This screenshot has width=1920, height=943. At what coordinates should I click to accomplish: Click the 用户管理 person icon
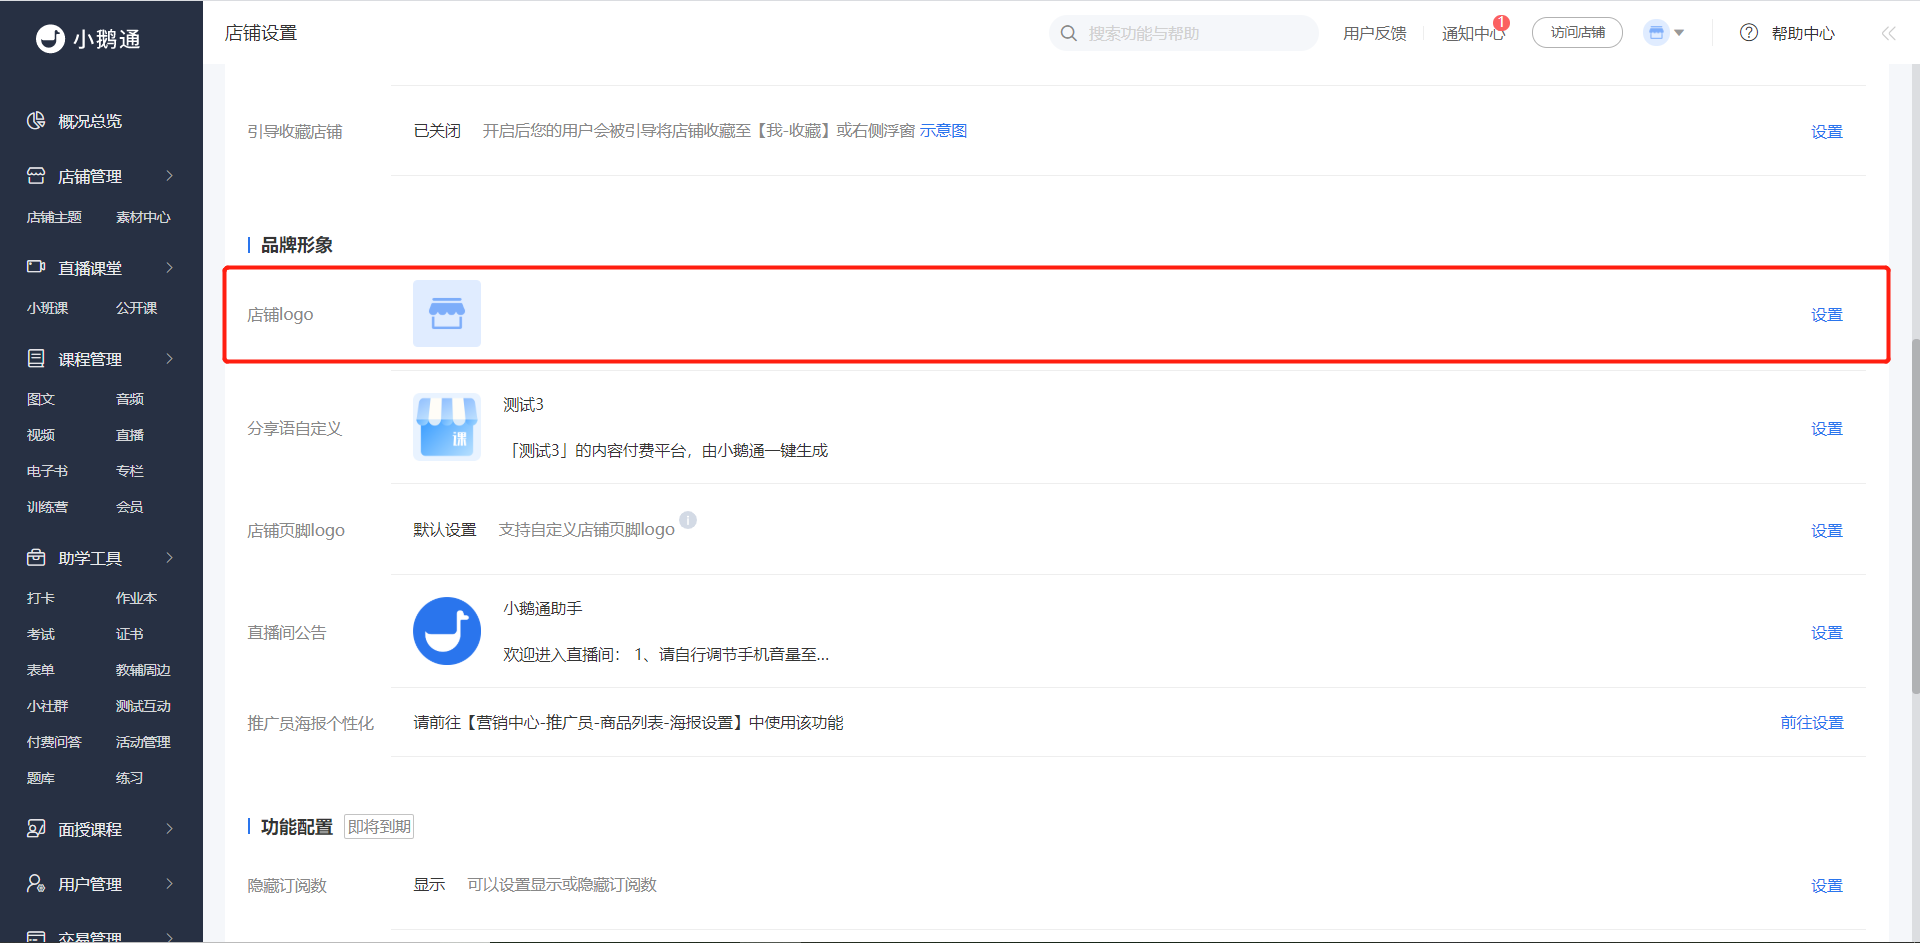(36, 883)
